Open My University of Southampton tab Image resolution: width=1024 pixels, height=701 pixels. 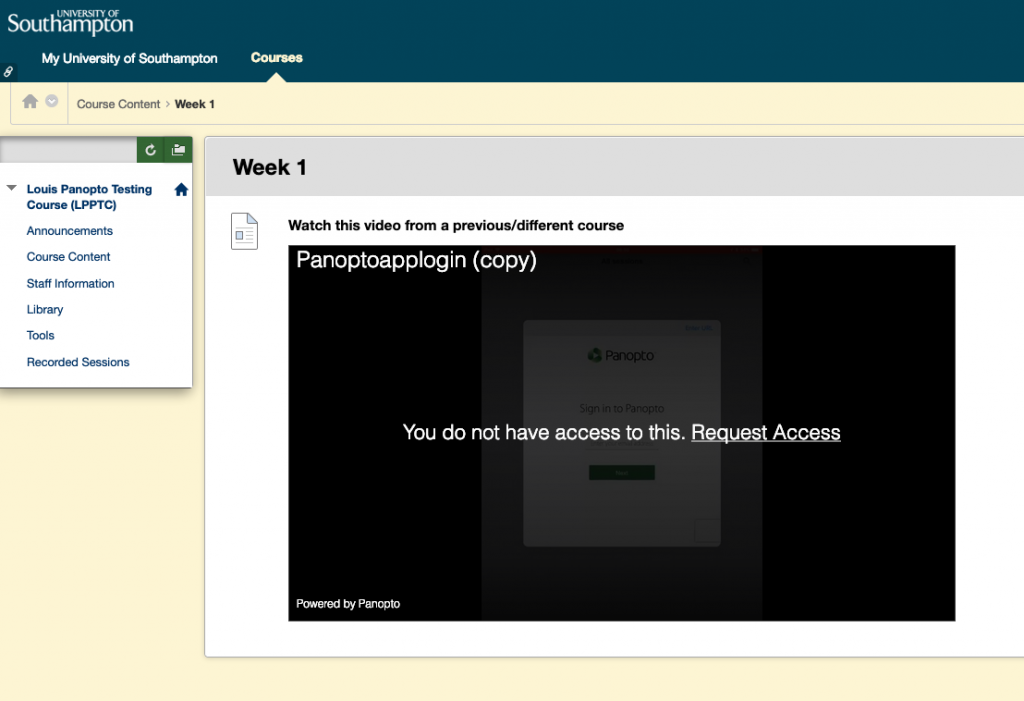(129, 58)
